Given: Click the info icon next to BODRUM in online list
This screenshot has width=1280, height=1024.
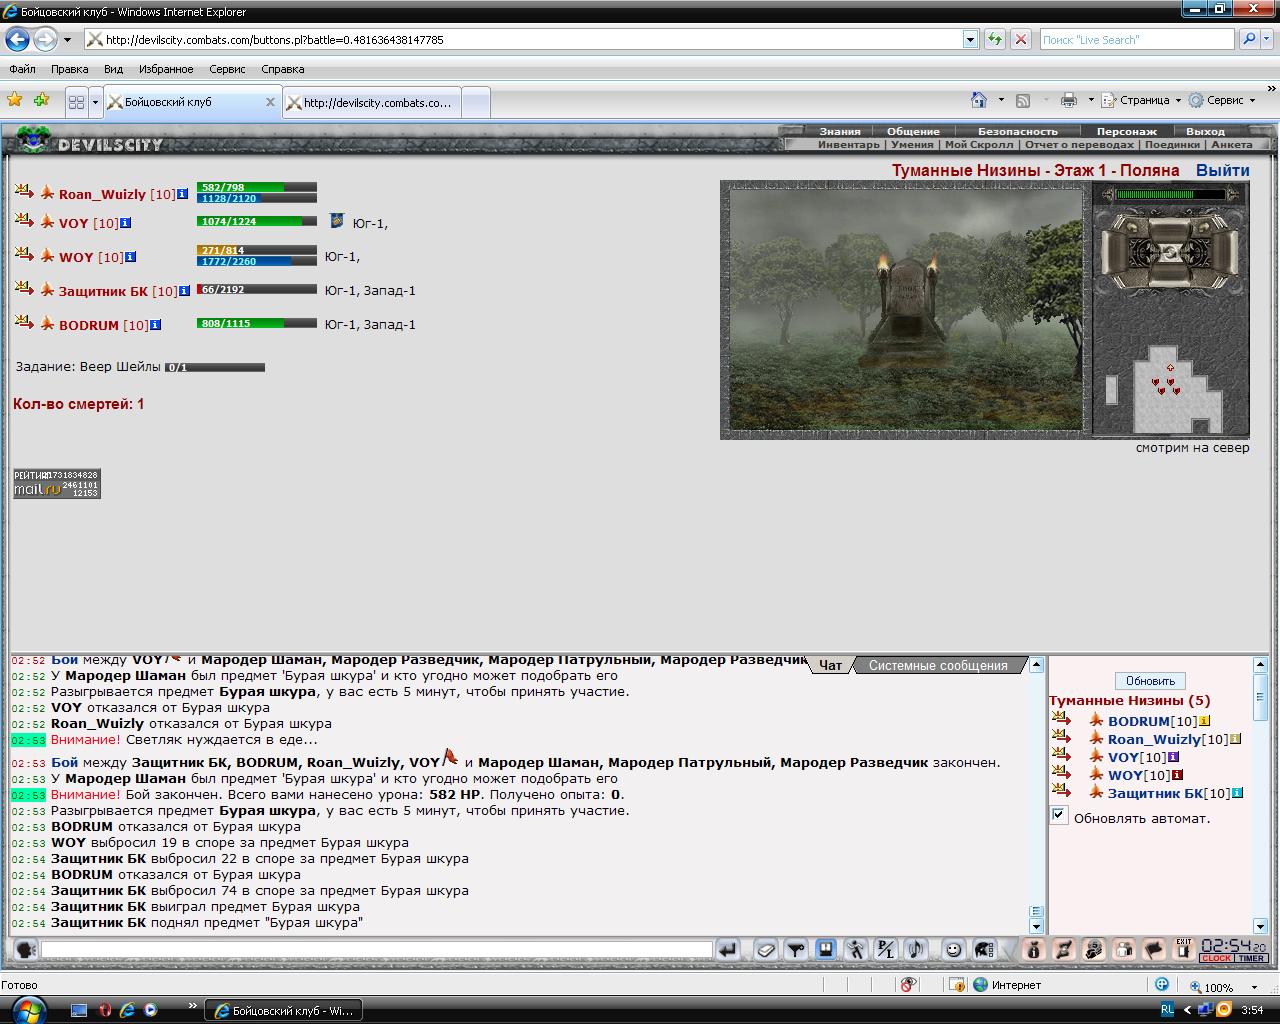Looking at the screenshot, I should [1205, 721].
